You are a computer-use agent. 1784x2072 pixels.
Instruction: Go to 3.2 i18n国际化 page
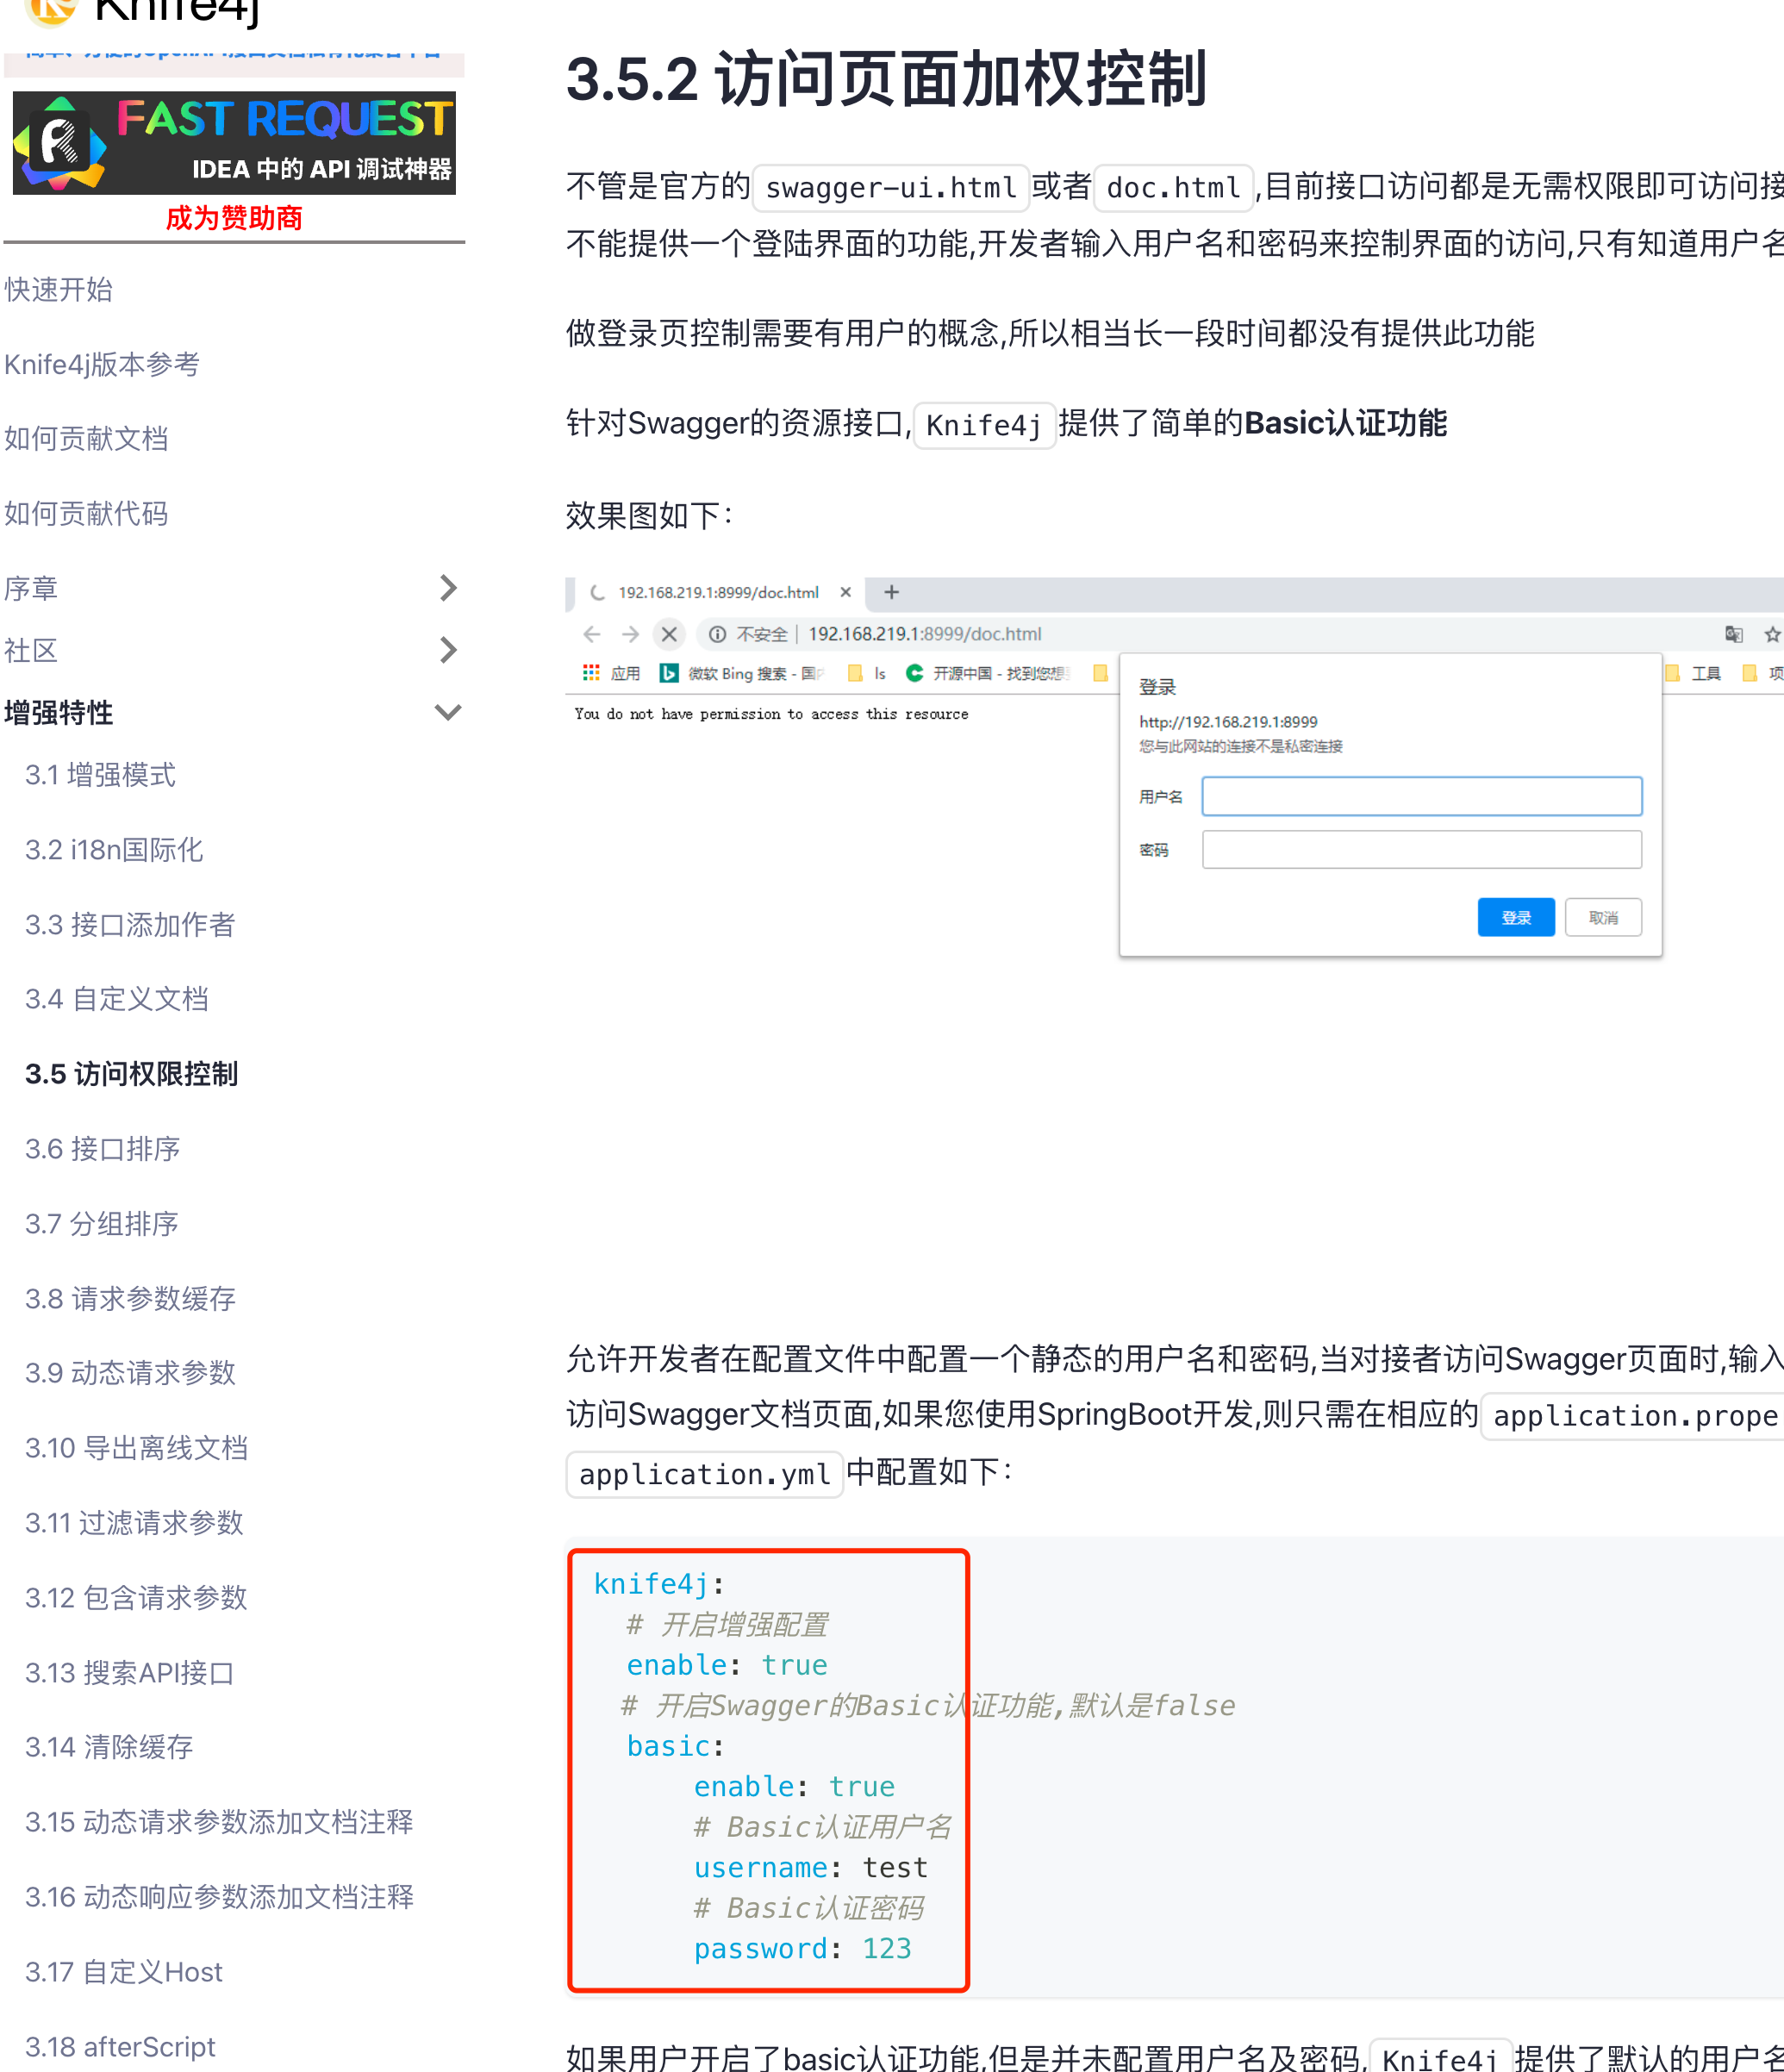pos(114,850)
